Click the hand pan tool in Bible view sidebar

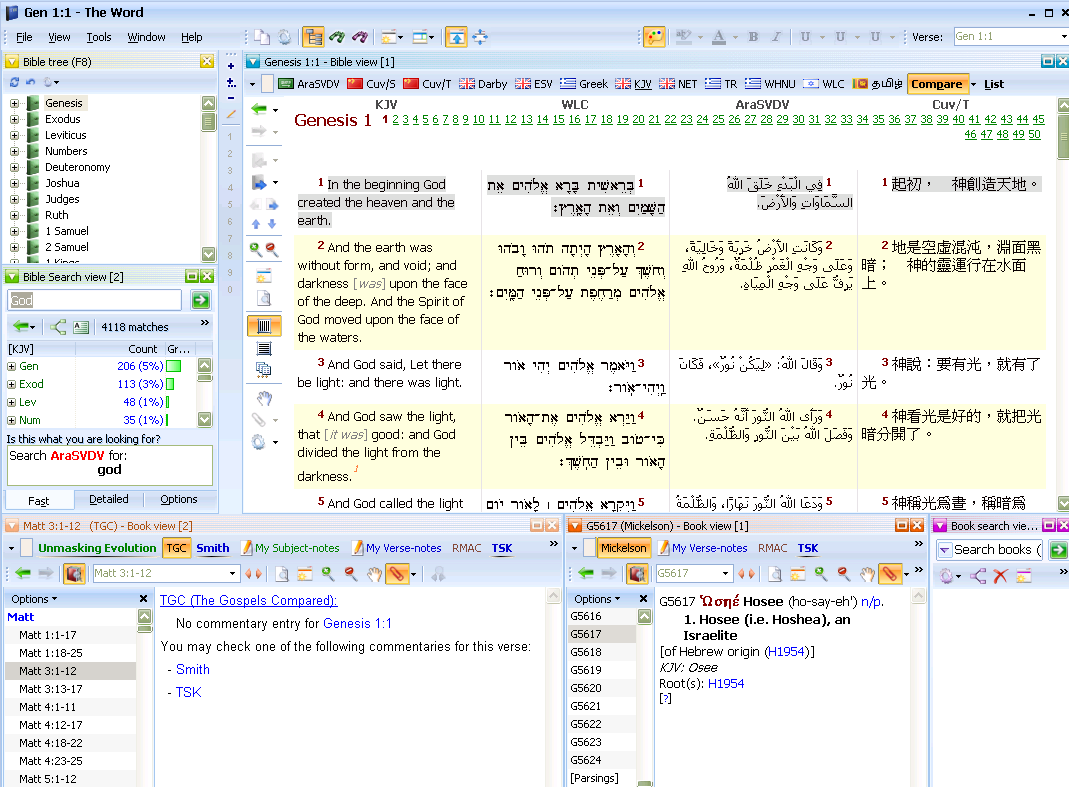(x=264, y=398)
